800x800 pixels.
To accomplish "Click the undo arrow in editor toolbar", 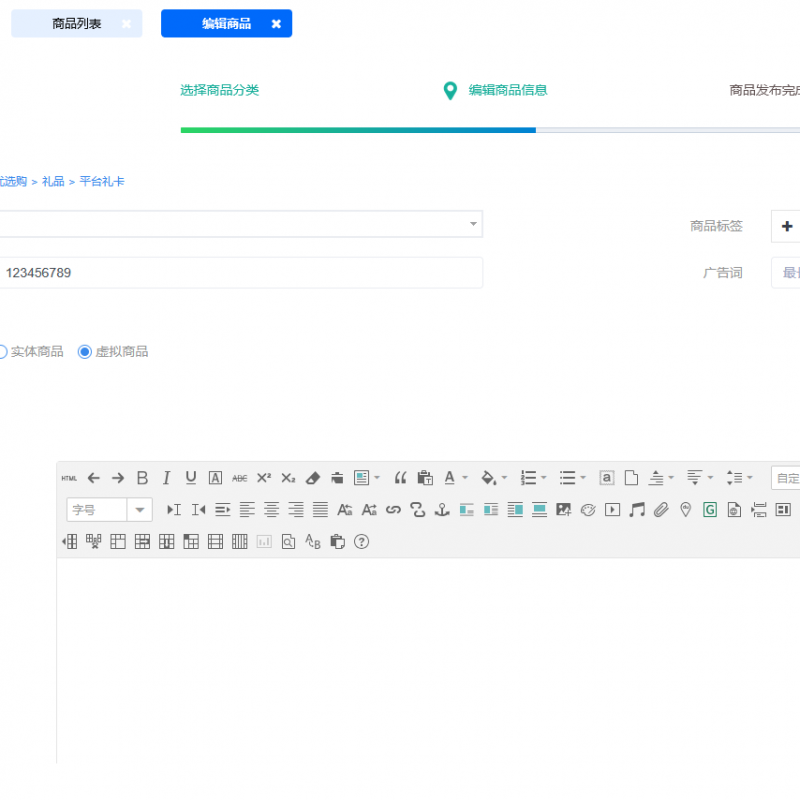I will click(x=94, y=478).
